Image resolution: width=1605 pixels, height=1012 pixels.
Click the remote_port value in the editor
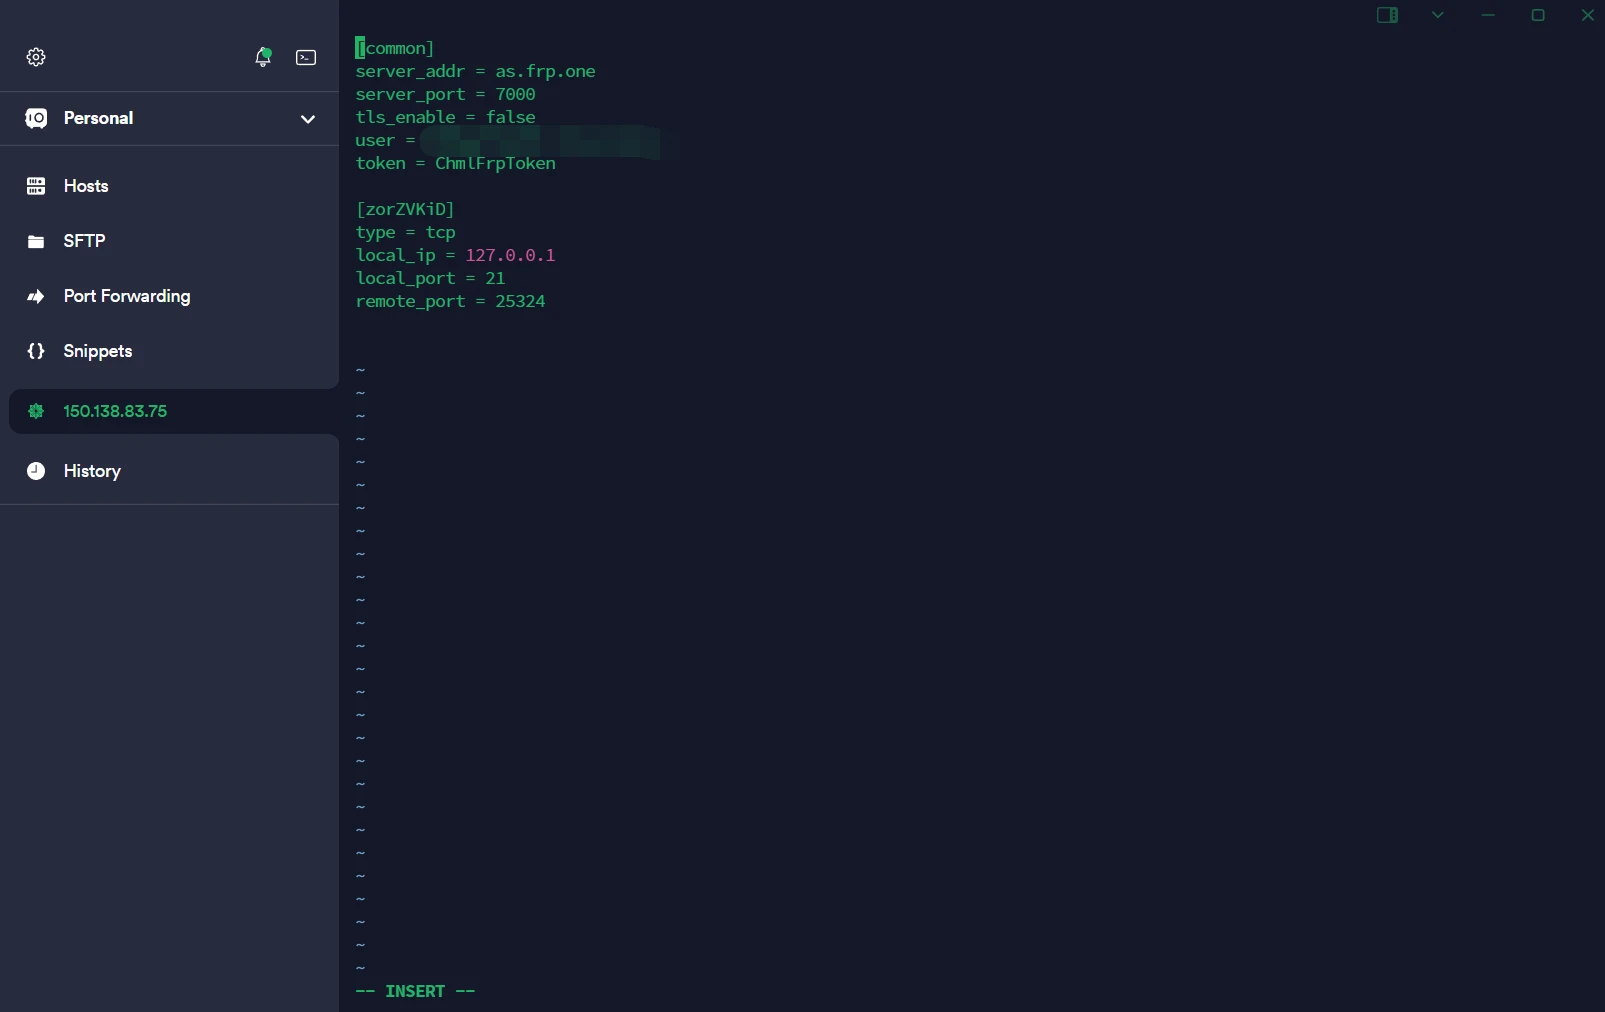click(520, 301)
